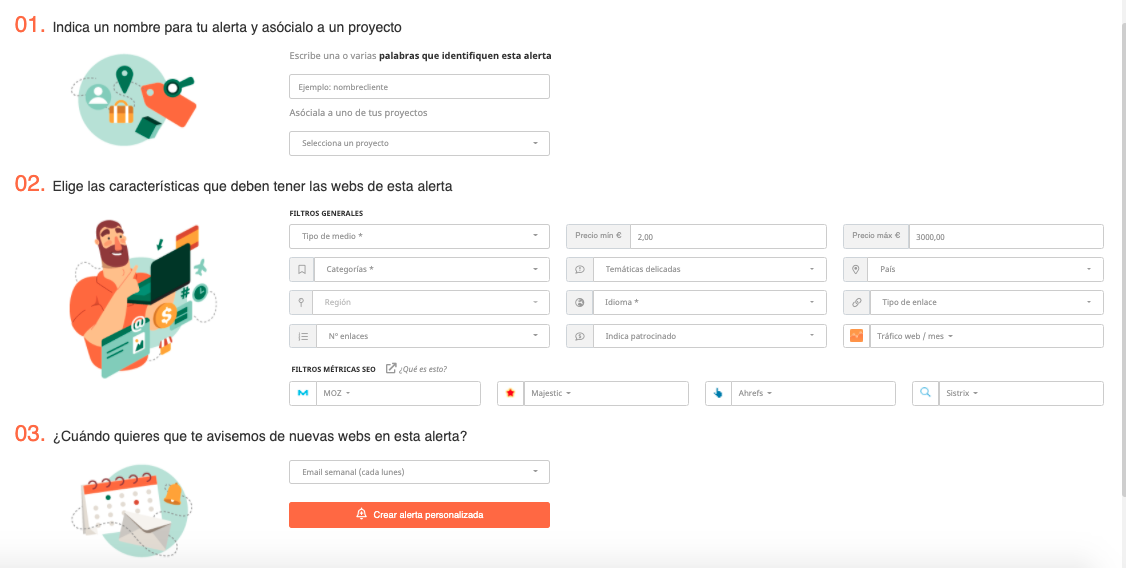This screenshot has width=1126, height=568.
Task: Expand the Tipo de medio dropdown
Action: (419, 237)
